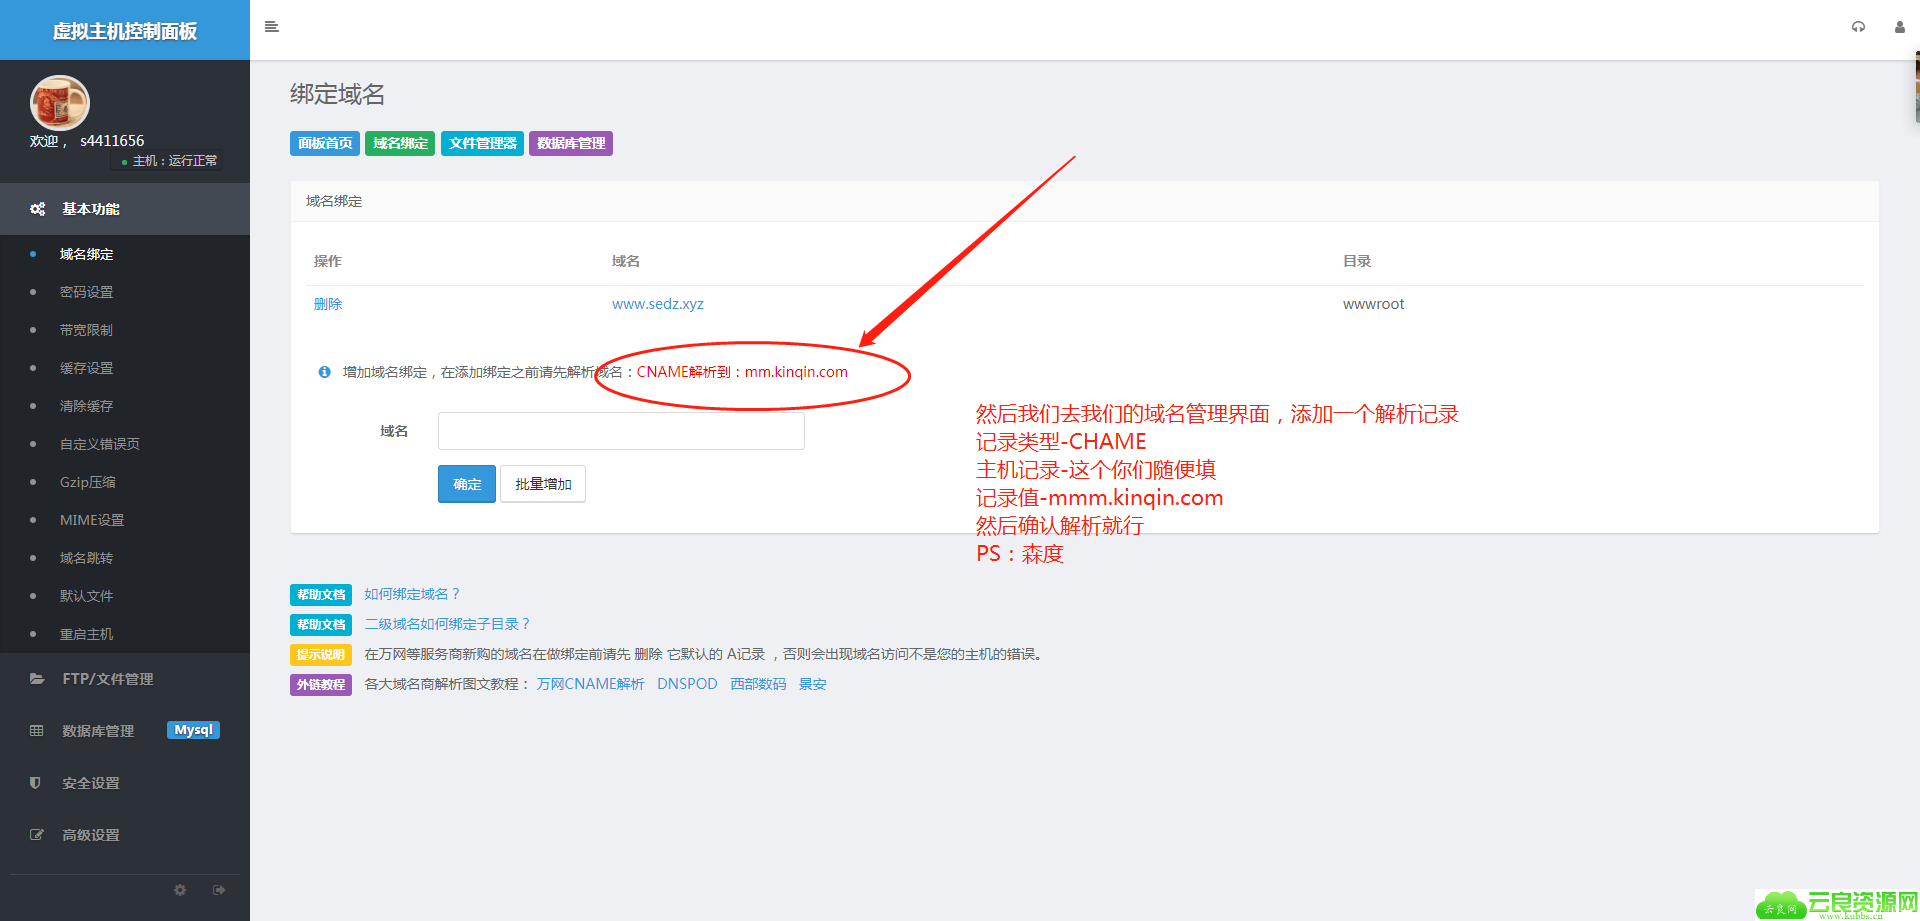Open Gzip压缩 in the sidebar menu
The width and height of the screenshot is (1920, 921).
(88, 482)
